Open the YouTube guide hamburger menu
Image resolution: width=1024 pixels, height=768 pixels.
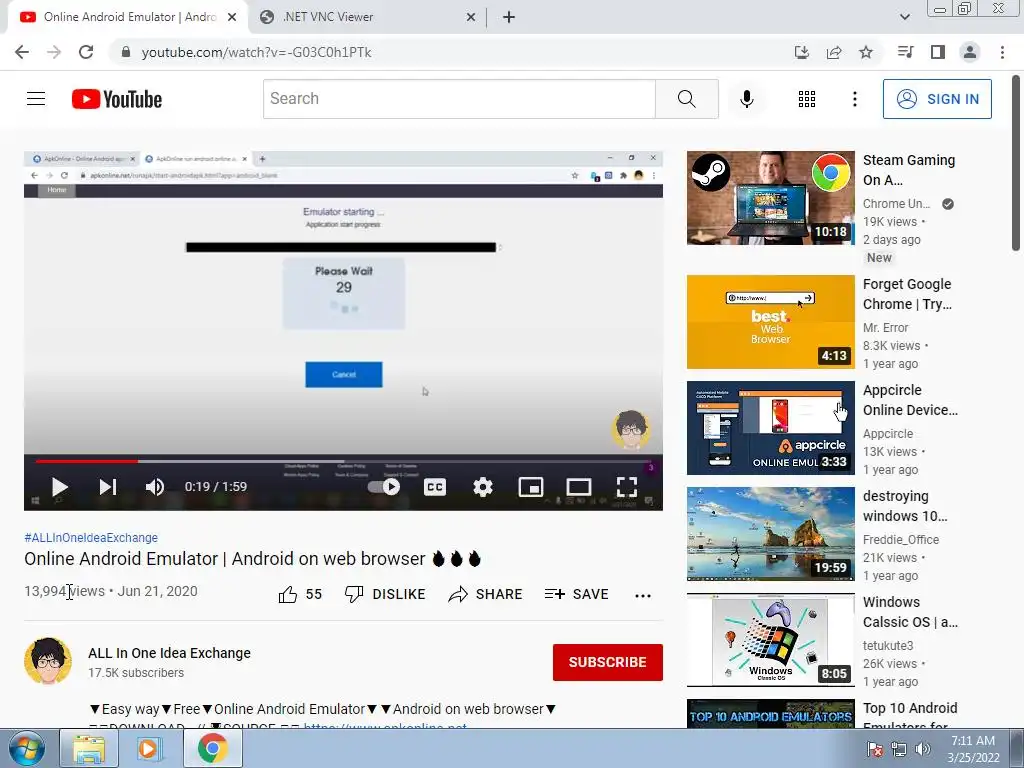pos(36,99)
